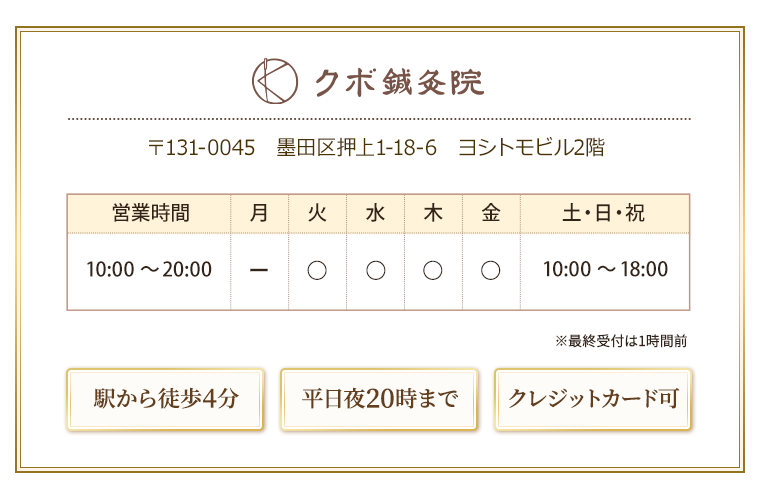Click the Wednesday open circle mark
Screen dimensions: 760x500
pos(375,270)
